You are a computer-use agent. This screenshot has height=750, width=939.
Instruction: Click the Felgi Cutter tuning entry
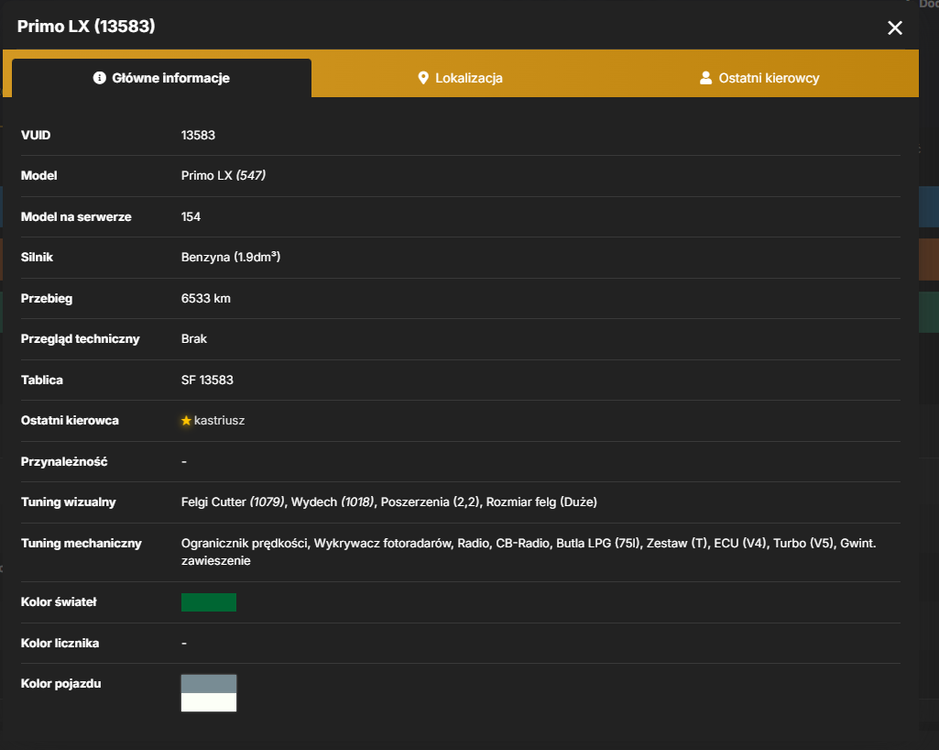[x=233, y=502]
